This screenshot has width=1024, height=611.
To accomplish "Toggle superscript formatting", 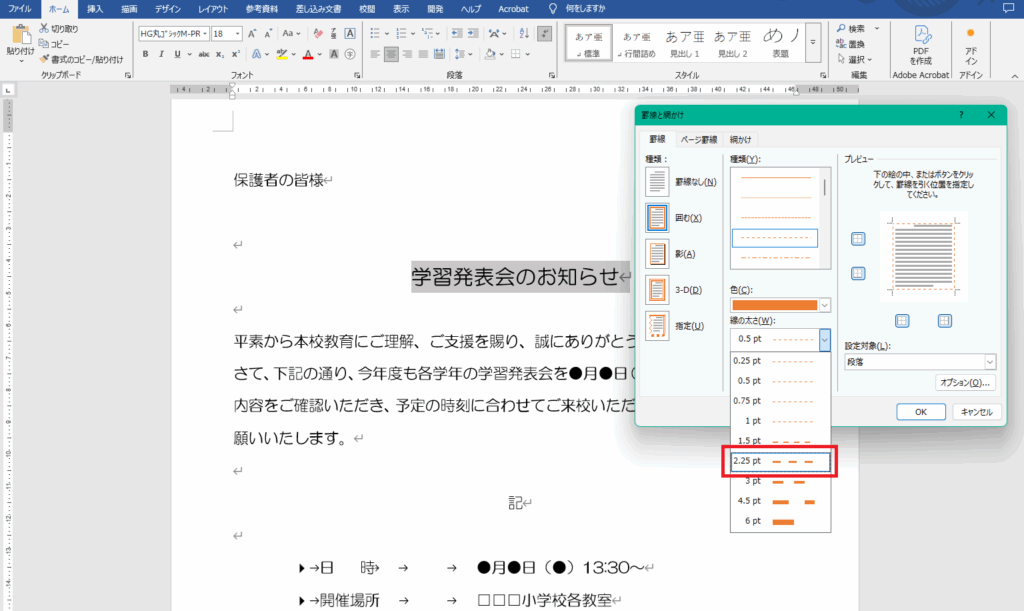I will (x=236, y=54).
